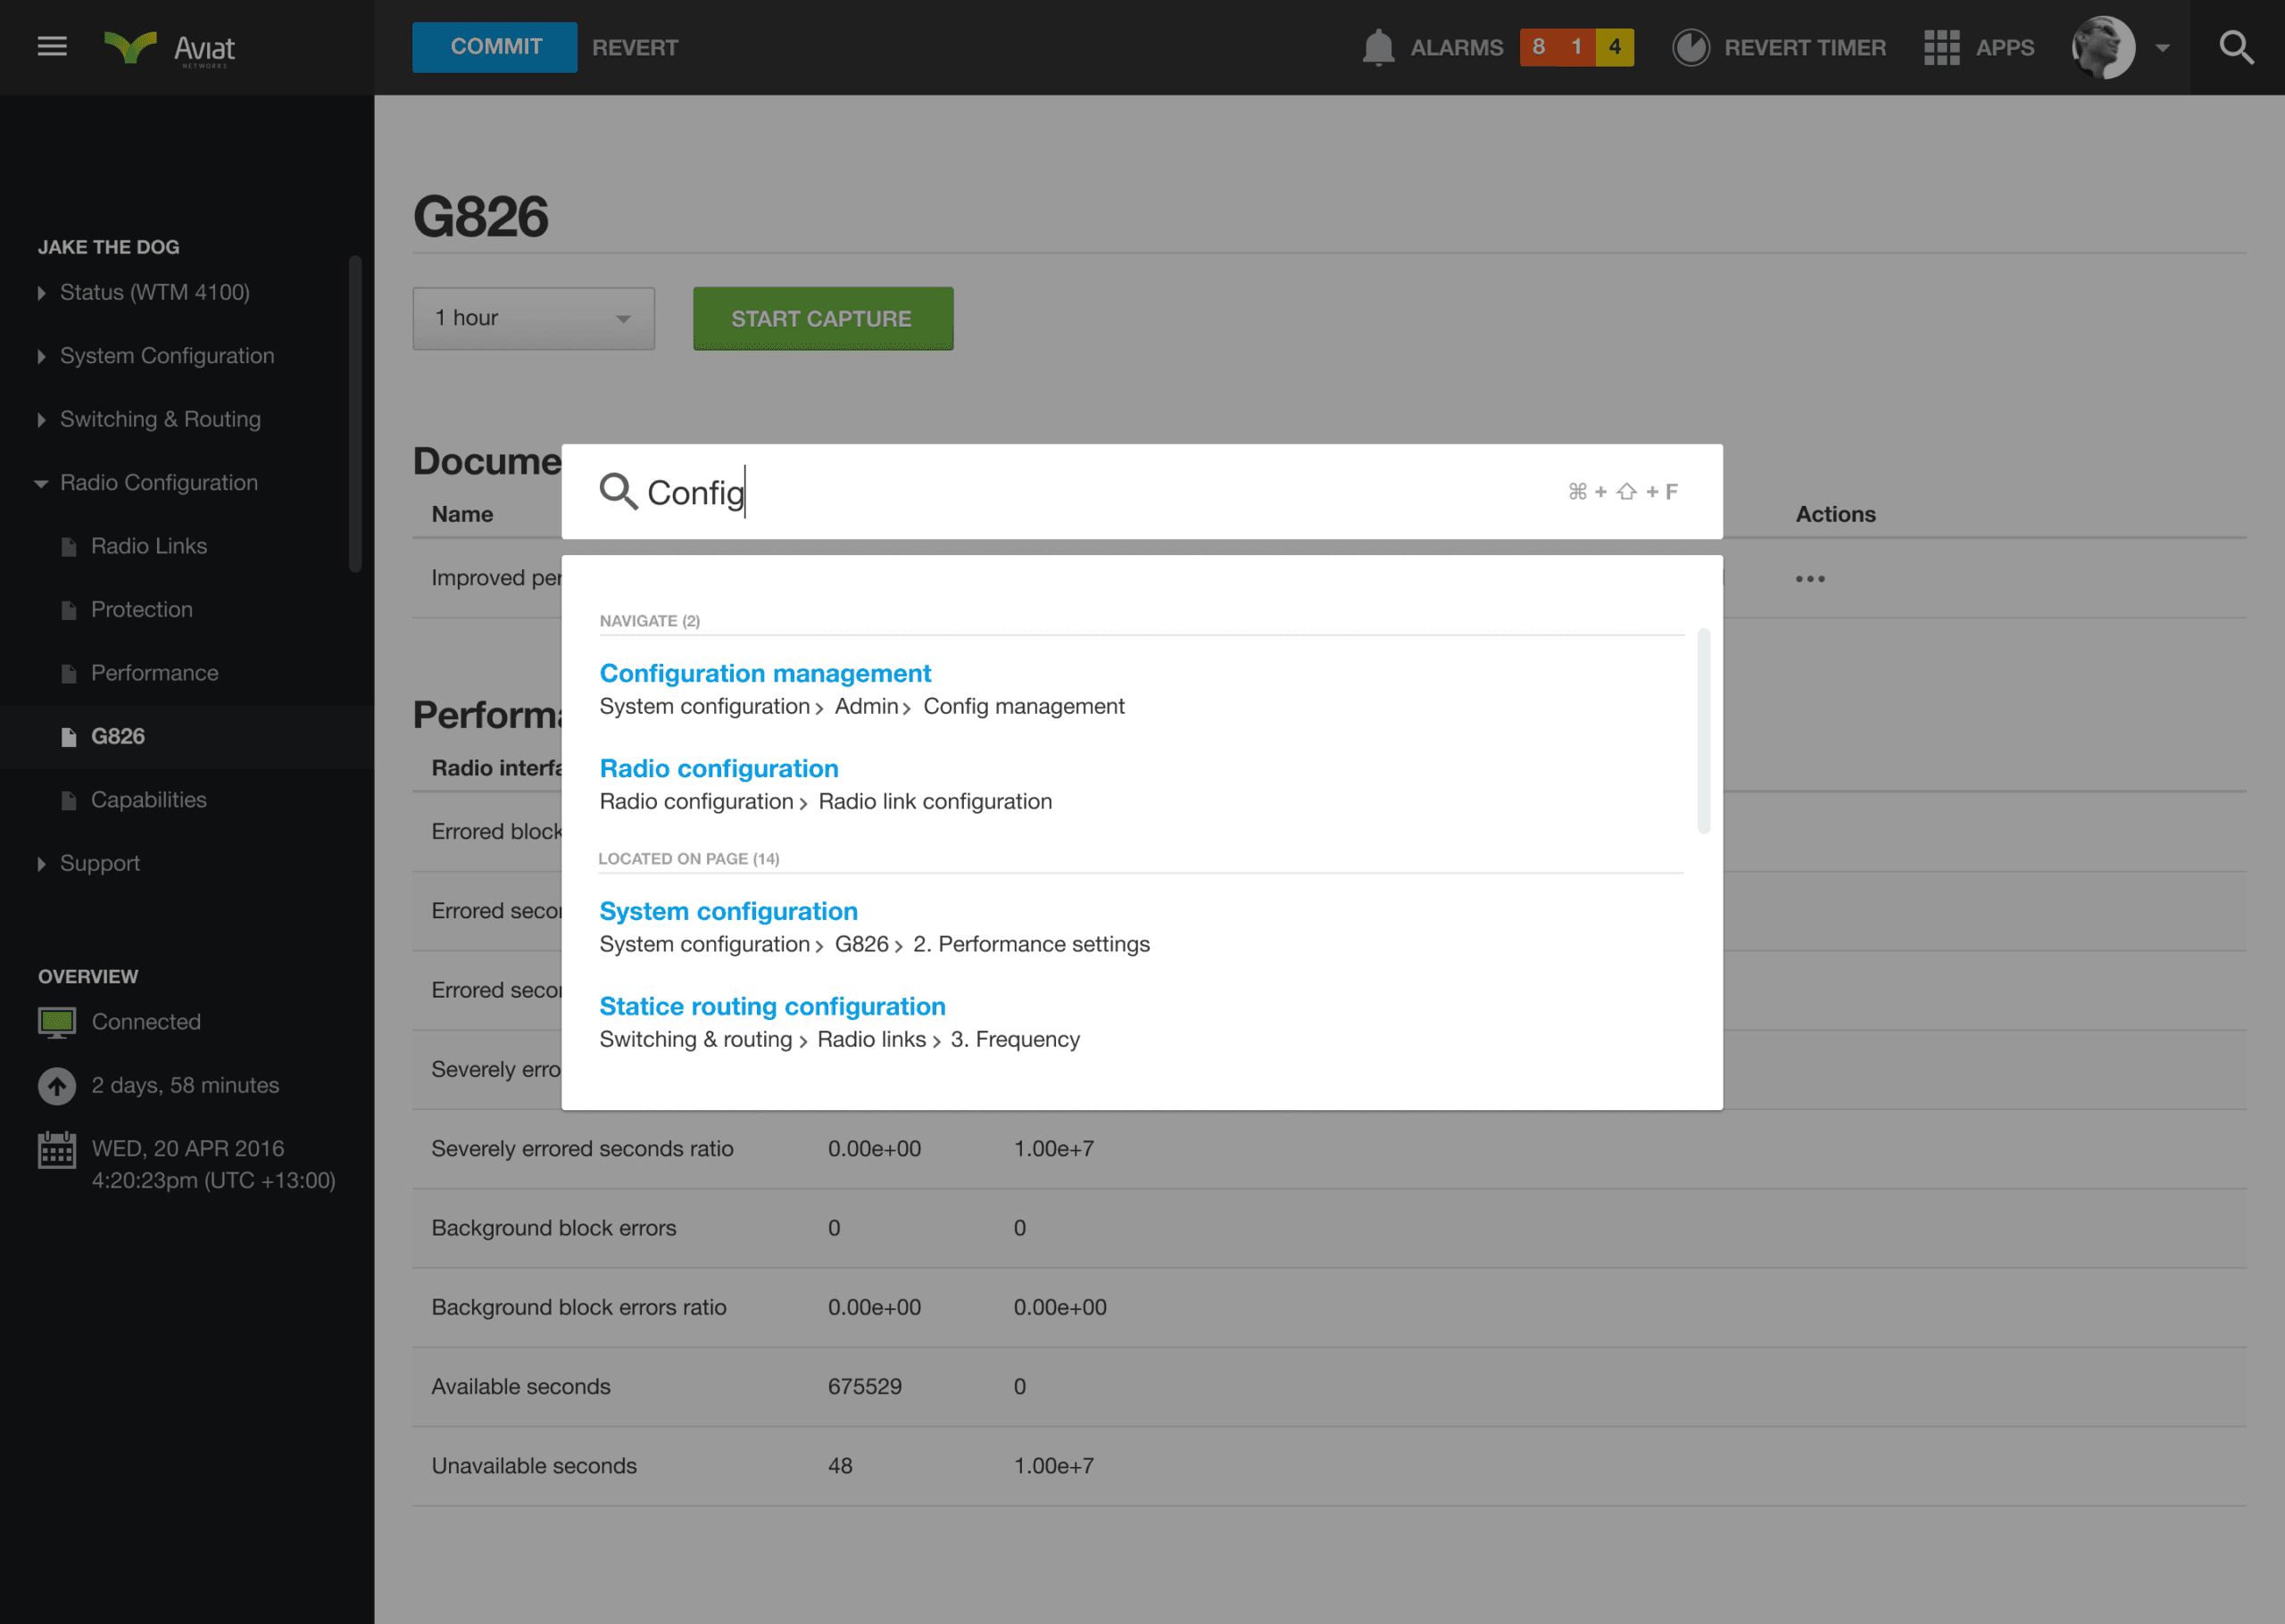Collapse Radio Configuration tree arrow
The height and width of the screenshot is (1624, 2285).
(41, 484)
